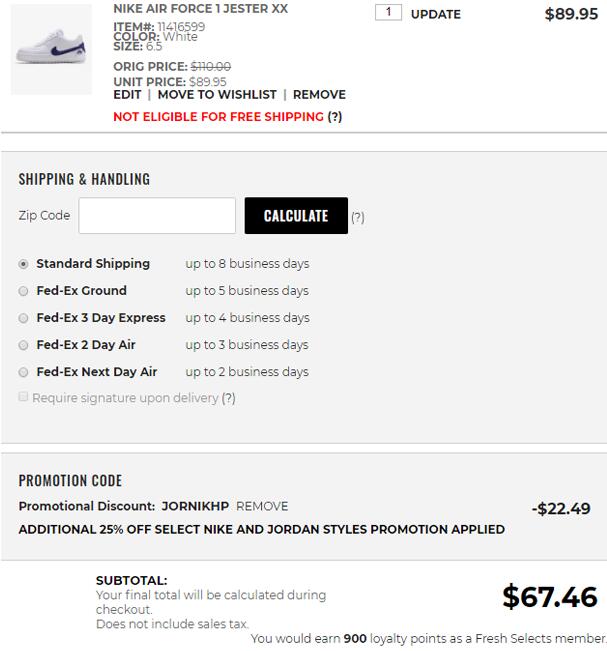The width and height of the screenshot is (607, 651).
Task: Click EDIT for the cart item
Action: tap(127, 94)
